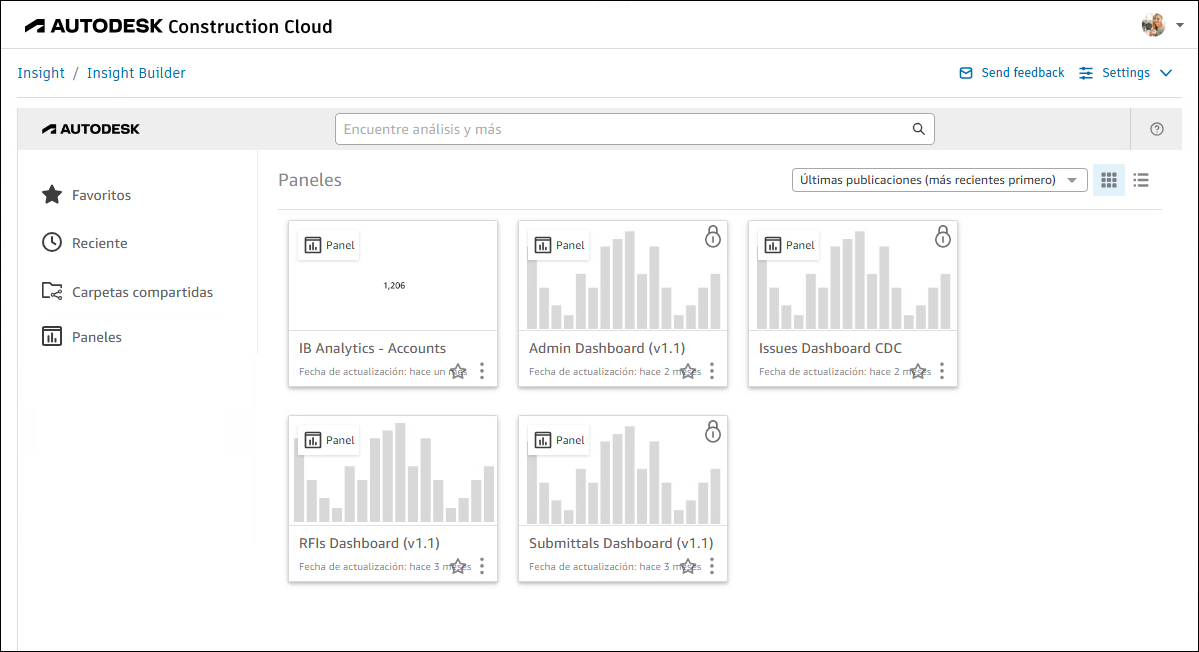Open more options for Issues Dashboard CDC

[x=942, y=371]
